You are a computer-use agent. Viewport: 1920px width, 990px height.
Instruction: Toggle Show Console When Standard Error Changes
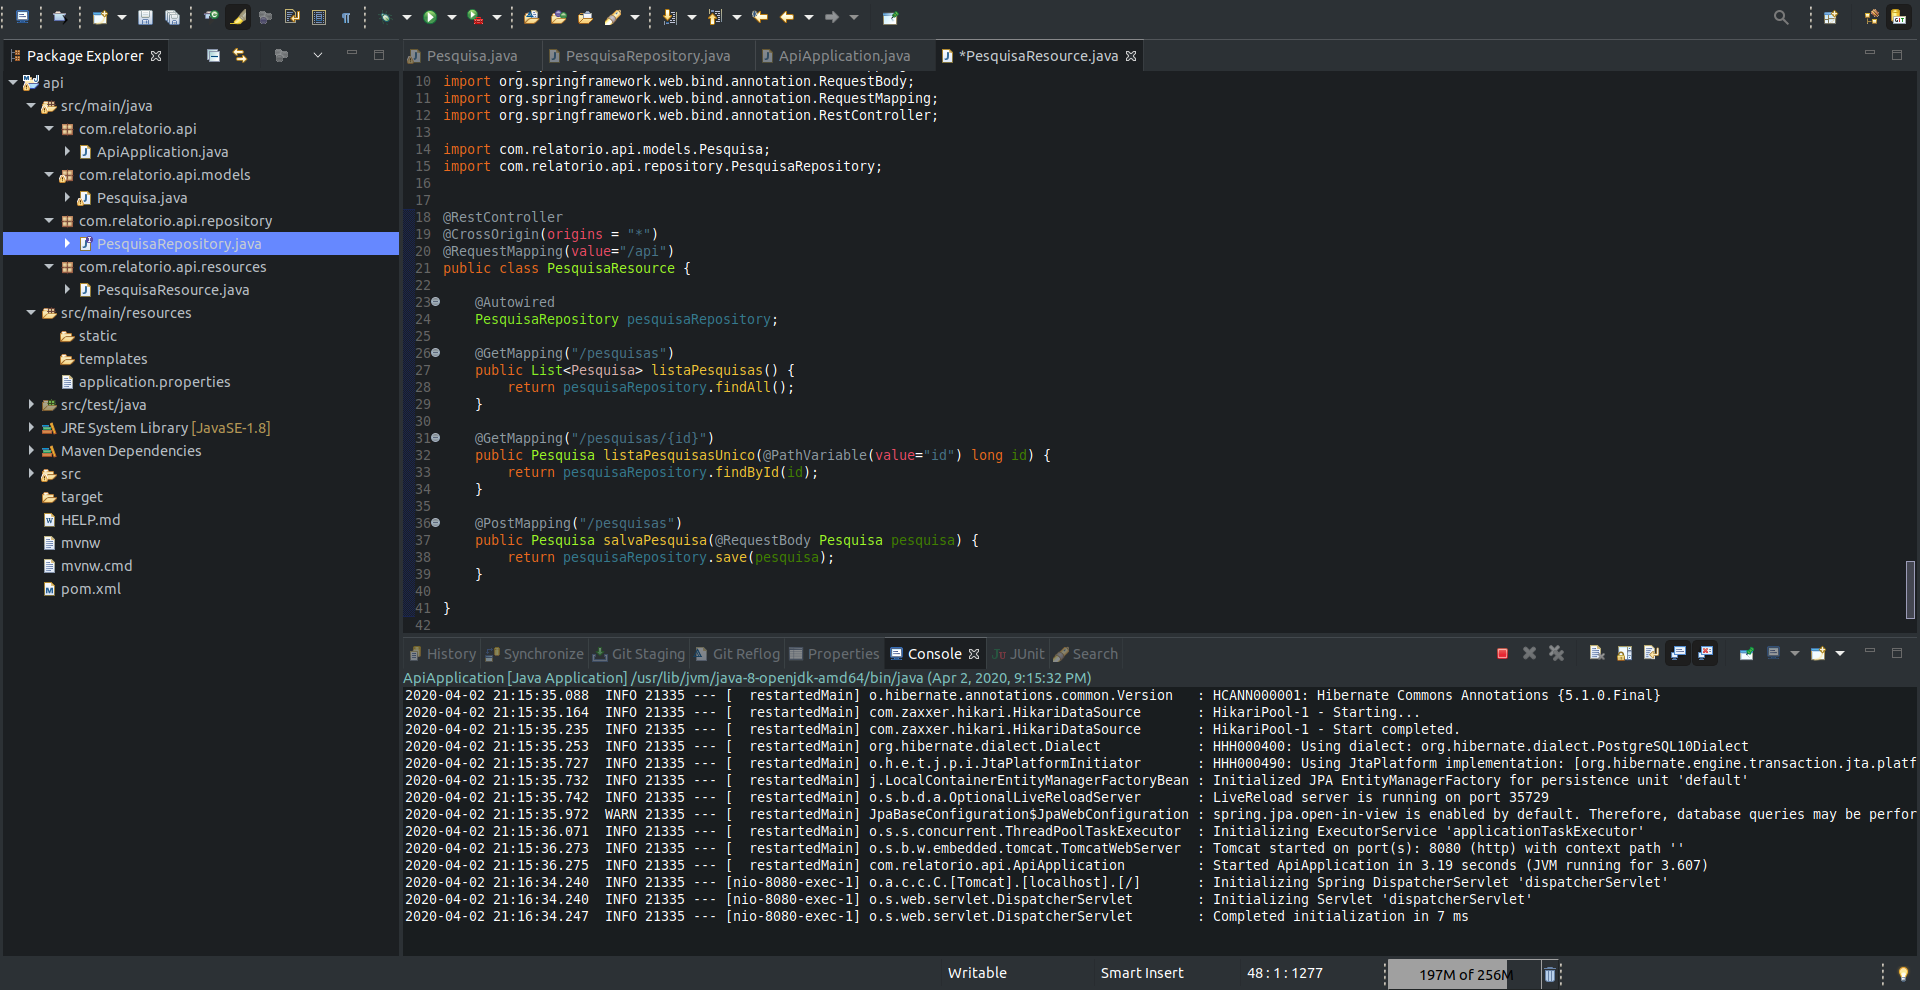[x=1706, y=653]
